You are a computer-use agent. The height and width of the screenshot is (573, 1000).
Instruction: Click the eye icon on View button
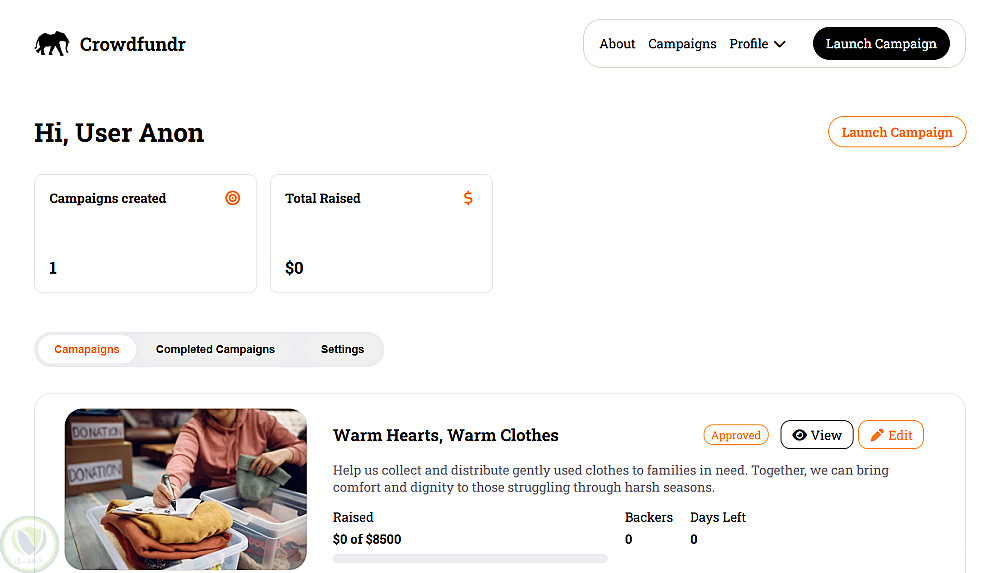(x=799, y=435)
